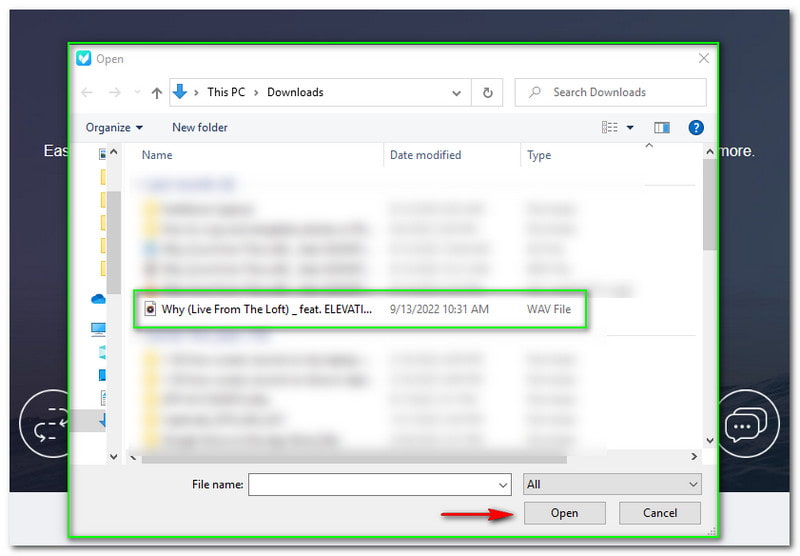This screenshot has height=556, width=800.
Task: Click OneDrive cloud icon in navigation pane
Action: point(98,299)
